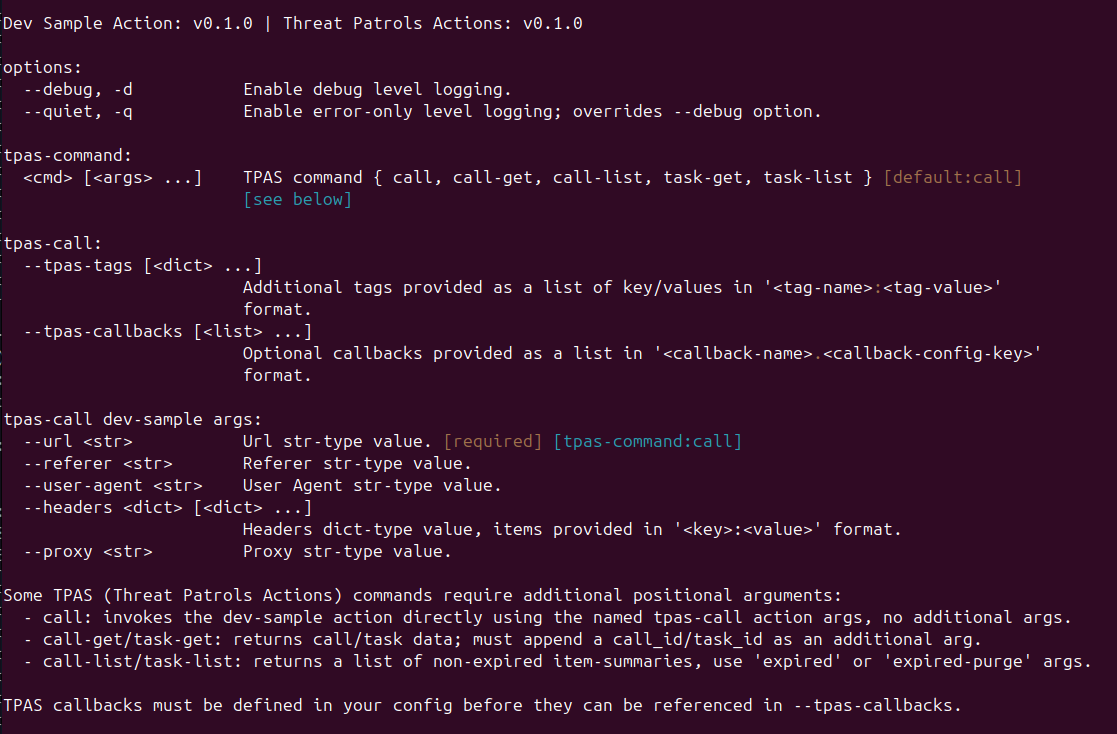Click the call-list/task-list description line

[557, 662]
